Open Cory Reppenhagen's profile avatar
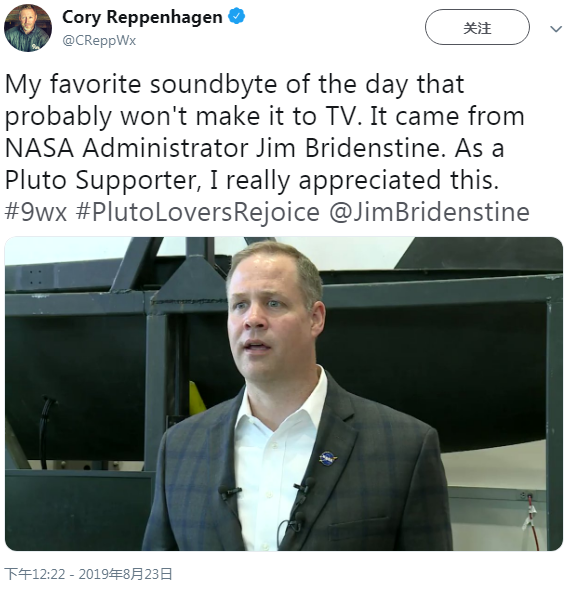 [28, 28]
